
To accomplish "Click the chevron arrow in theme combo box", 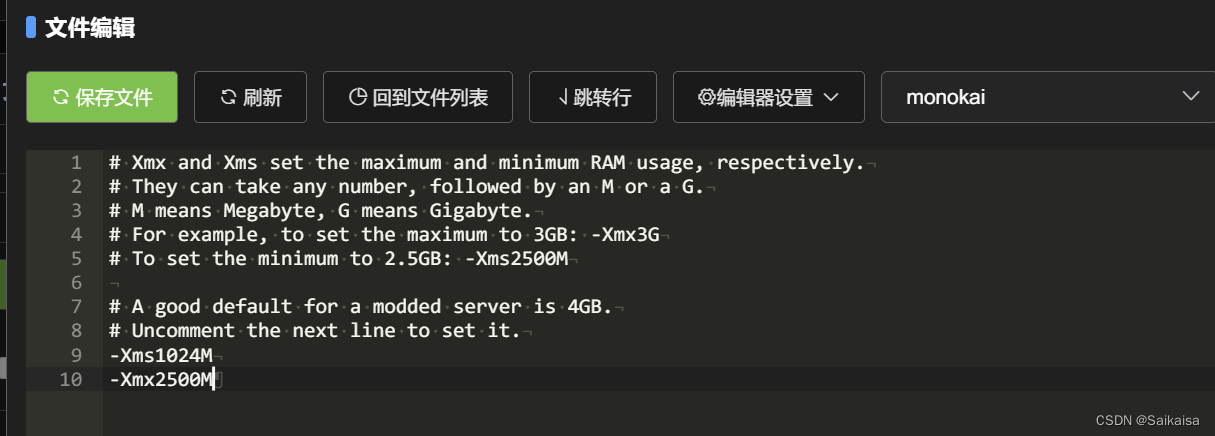I will click(x=1190, y=96).
